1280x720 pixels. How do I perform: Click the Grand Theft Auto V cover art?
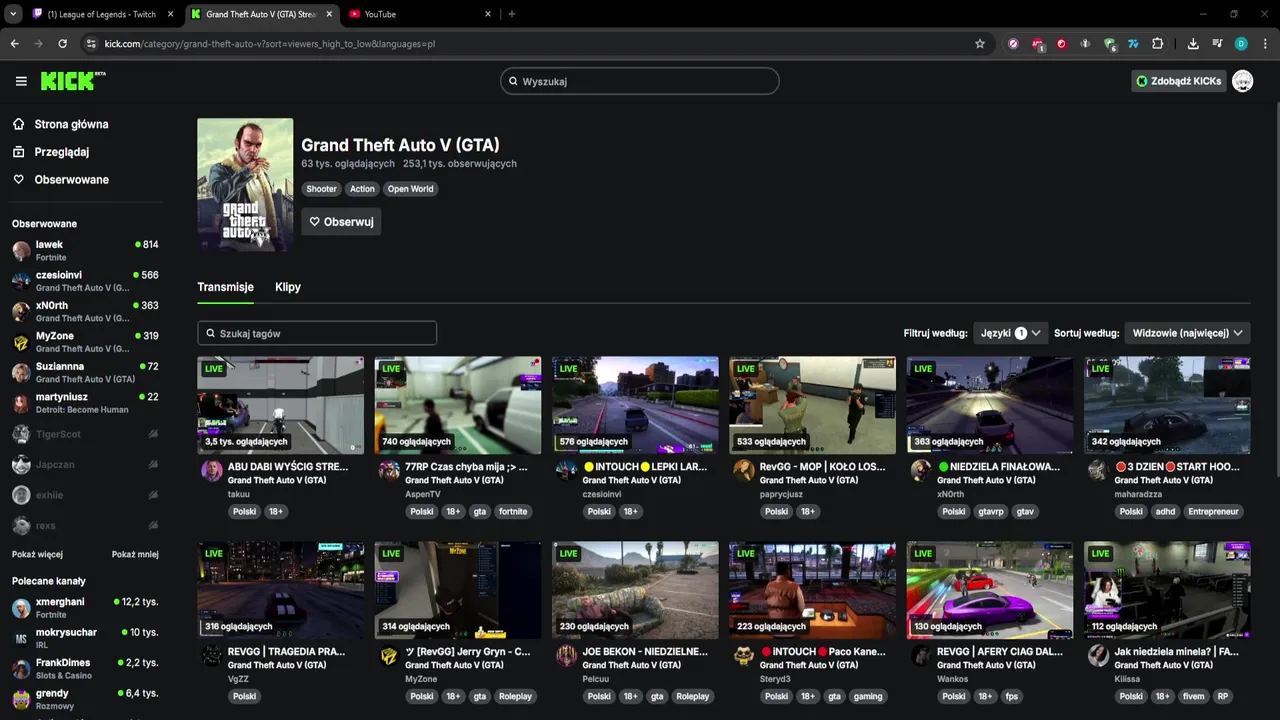point(245,185)
